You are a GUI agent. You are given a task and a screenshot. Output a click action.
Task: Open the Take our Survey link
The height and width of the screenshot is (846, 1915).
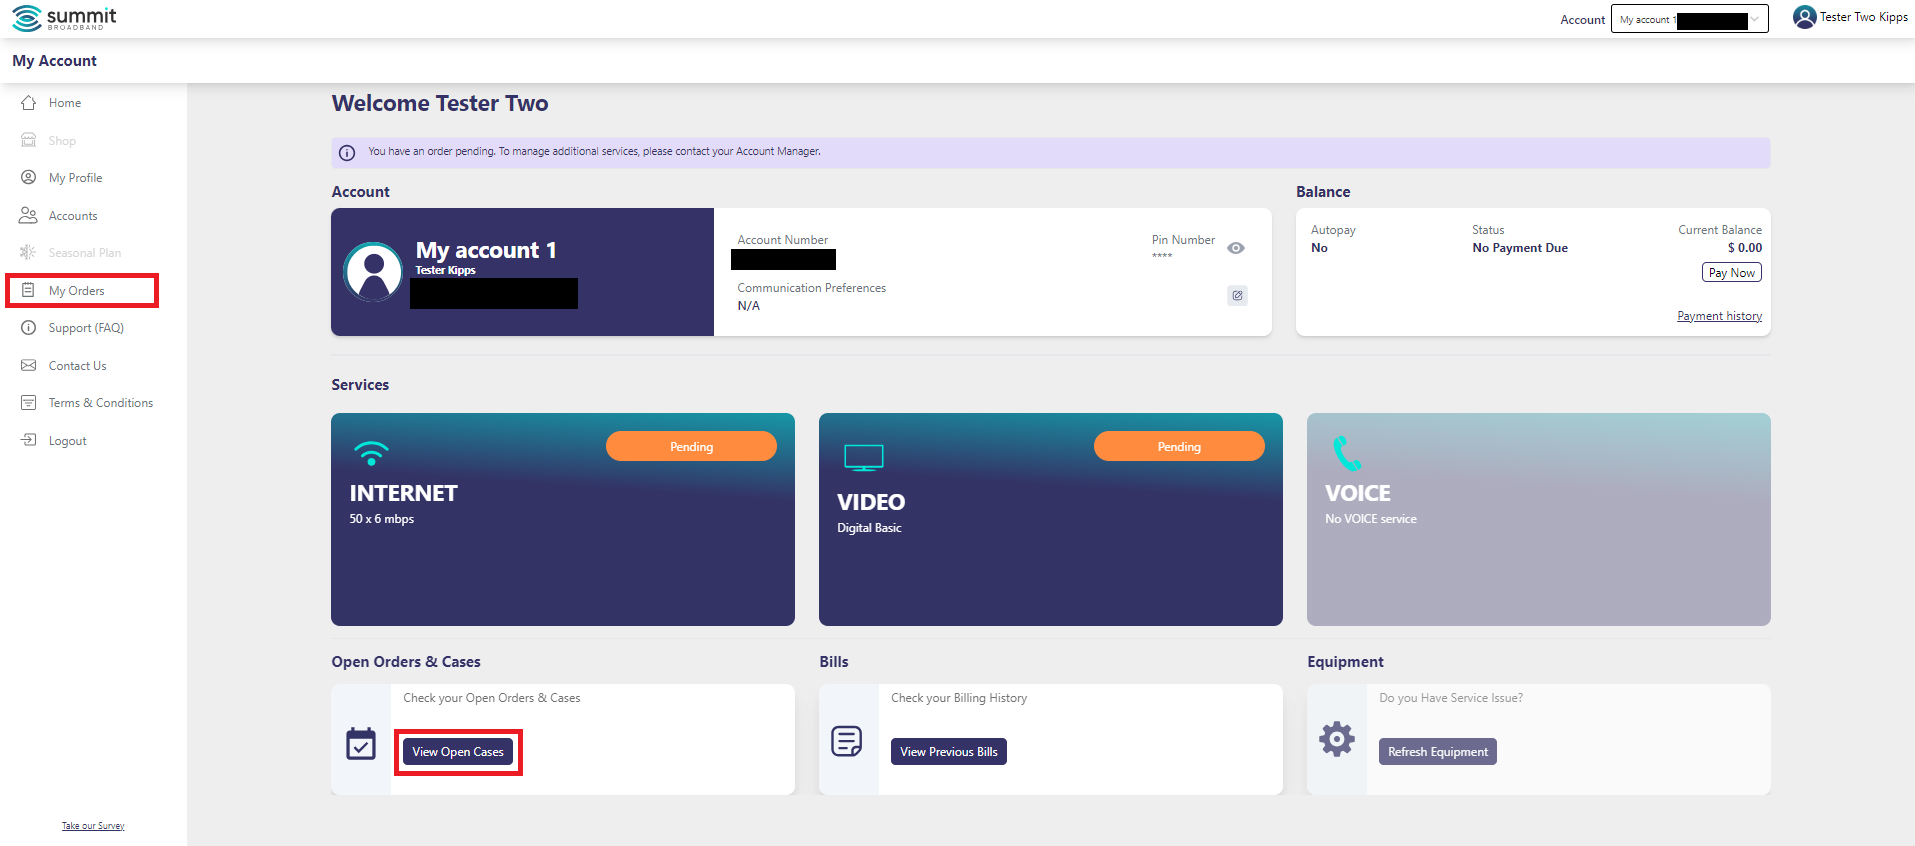93,826
